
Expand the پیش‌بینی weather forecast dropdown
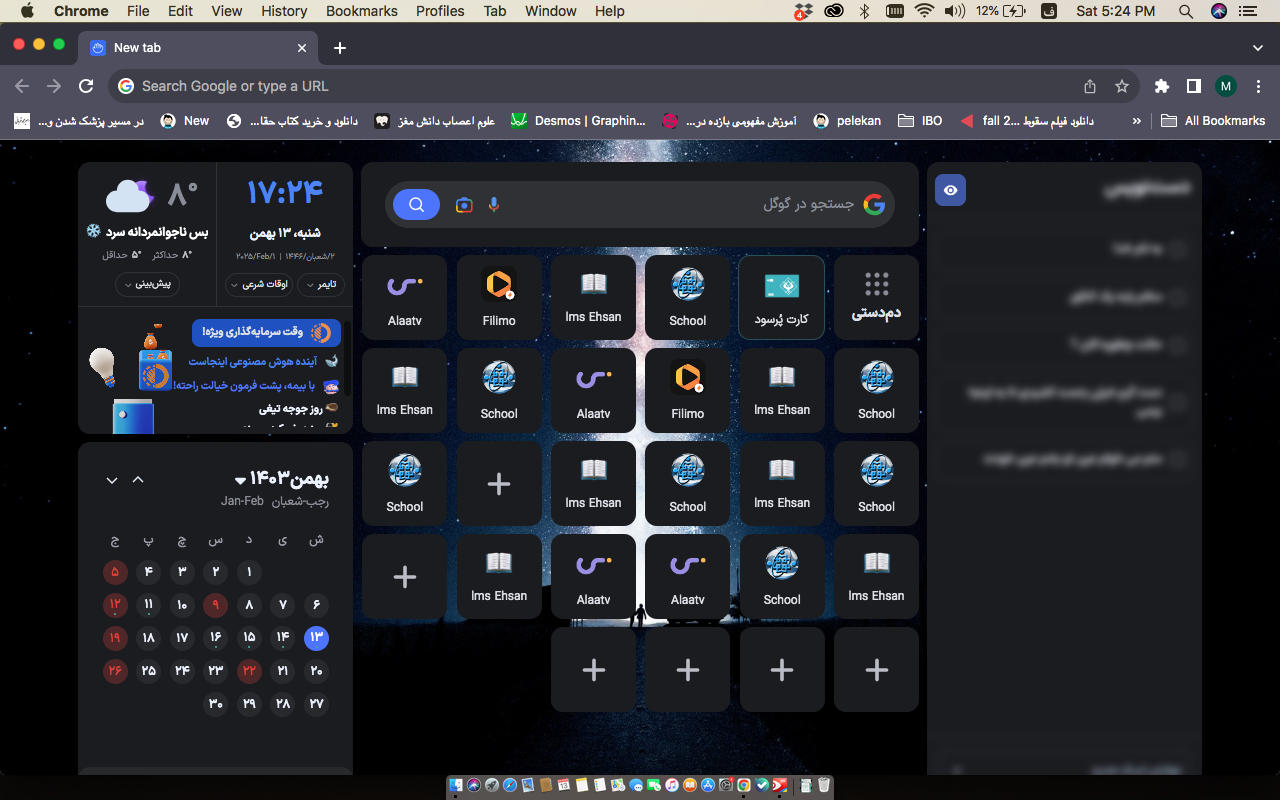coord(148,285)
